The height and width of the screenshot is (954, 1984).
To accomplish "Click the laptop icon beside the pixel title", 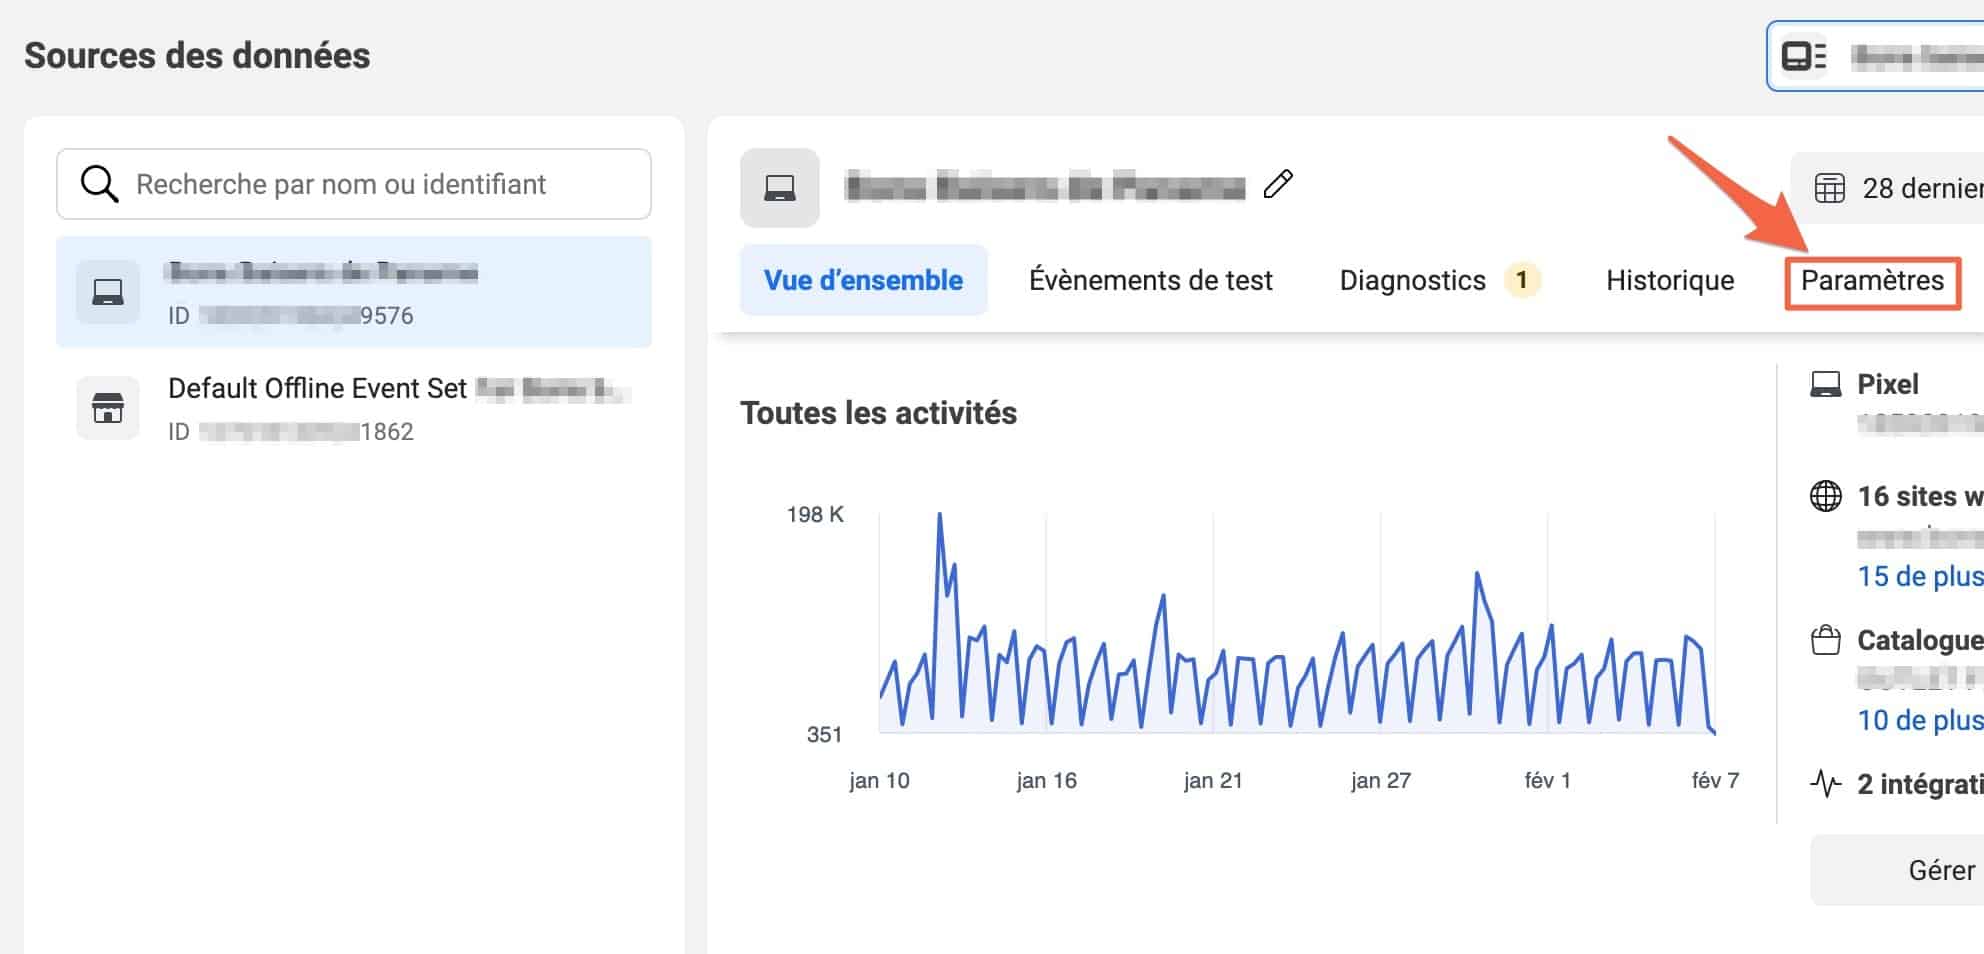I will 780,188.
